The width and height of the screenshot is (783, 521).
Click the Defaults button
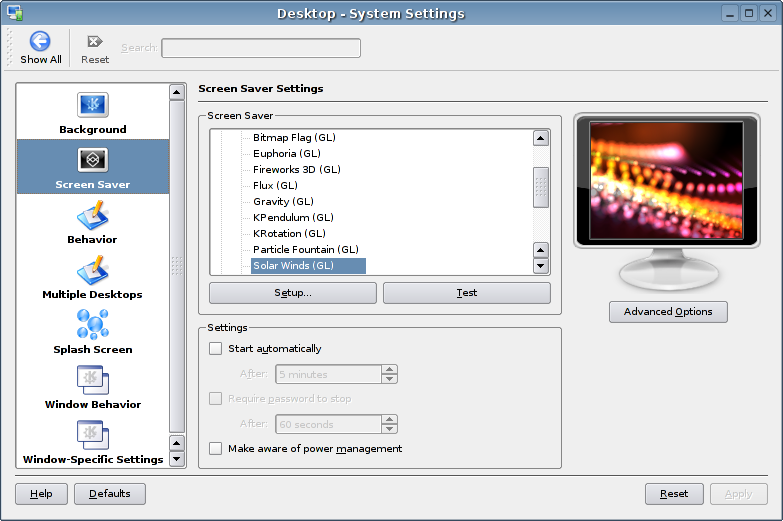click(x=110, y=494)
